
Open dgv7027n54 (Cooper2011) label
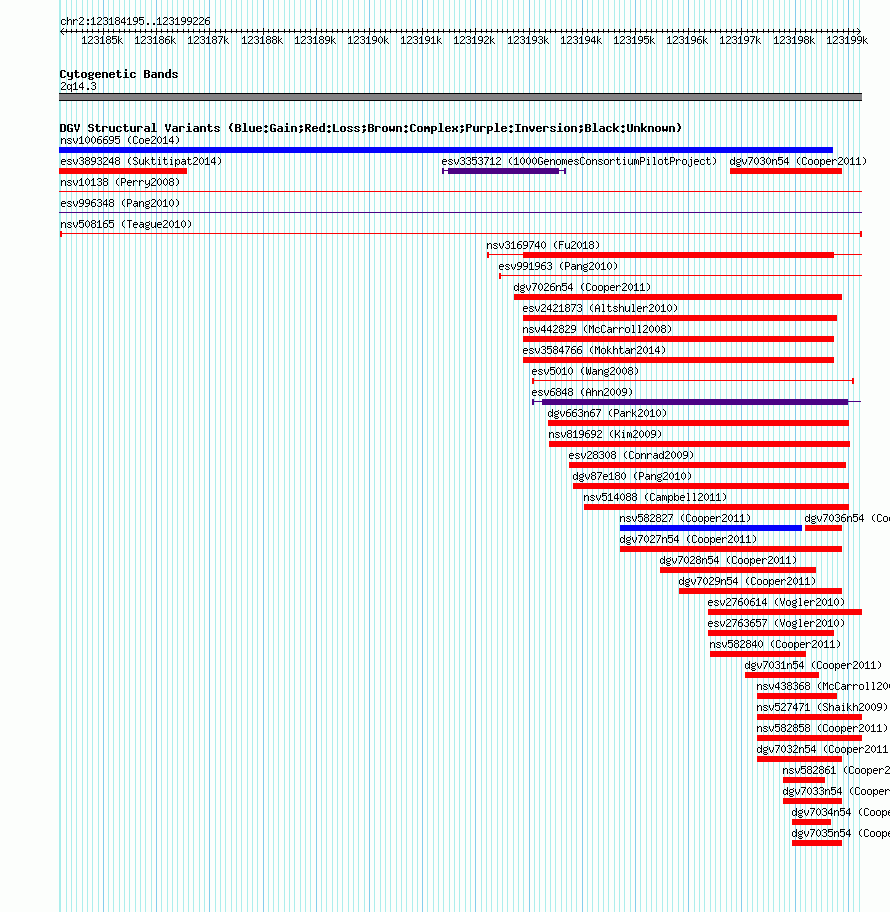tap(688, 538)
